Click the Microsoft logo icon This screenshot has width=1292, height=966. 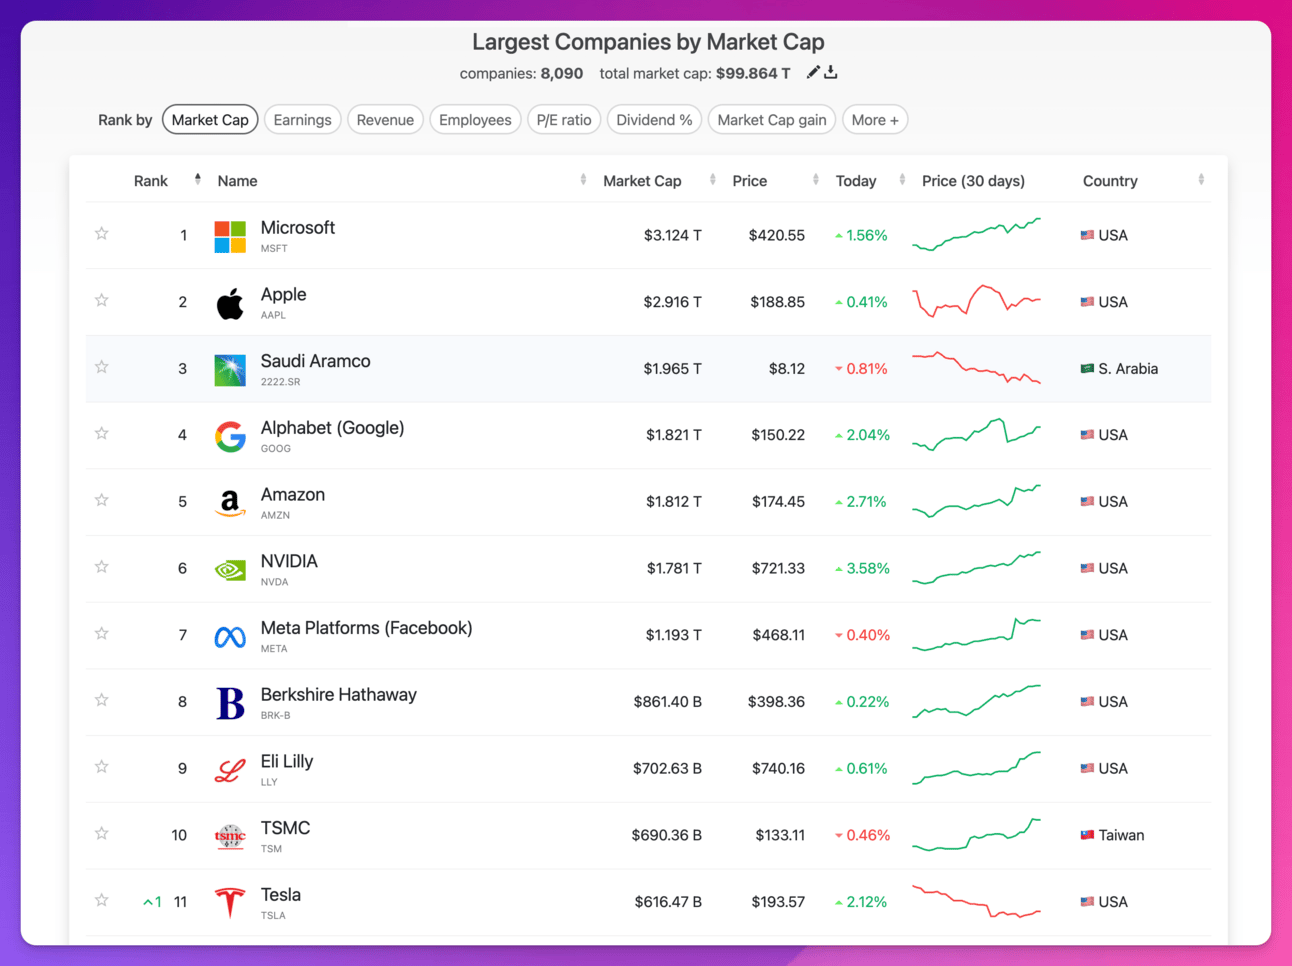click(x=230, y=236)
